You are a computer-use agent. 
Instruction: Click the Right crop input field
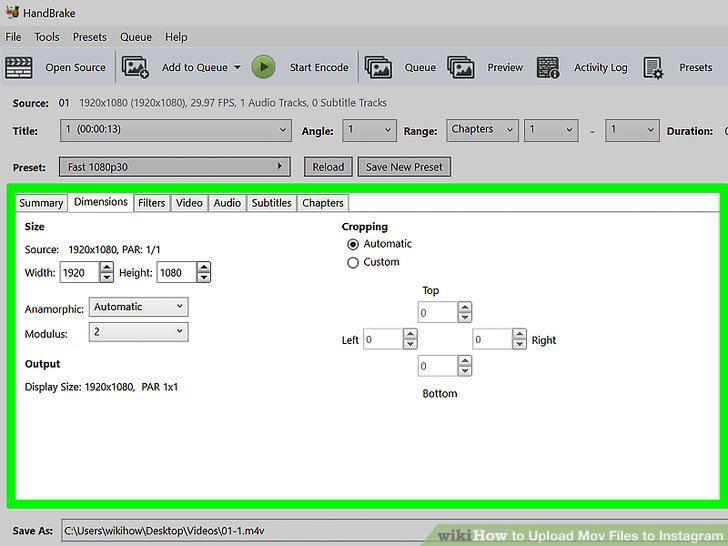[492, 339]
